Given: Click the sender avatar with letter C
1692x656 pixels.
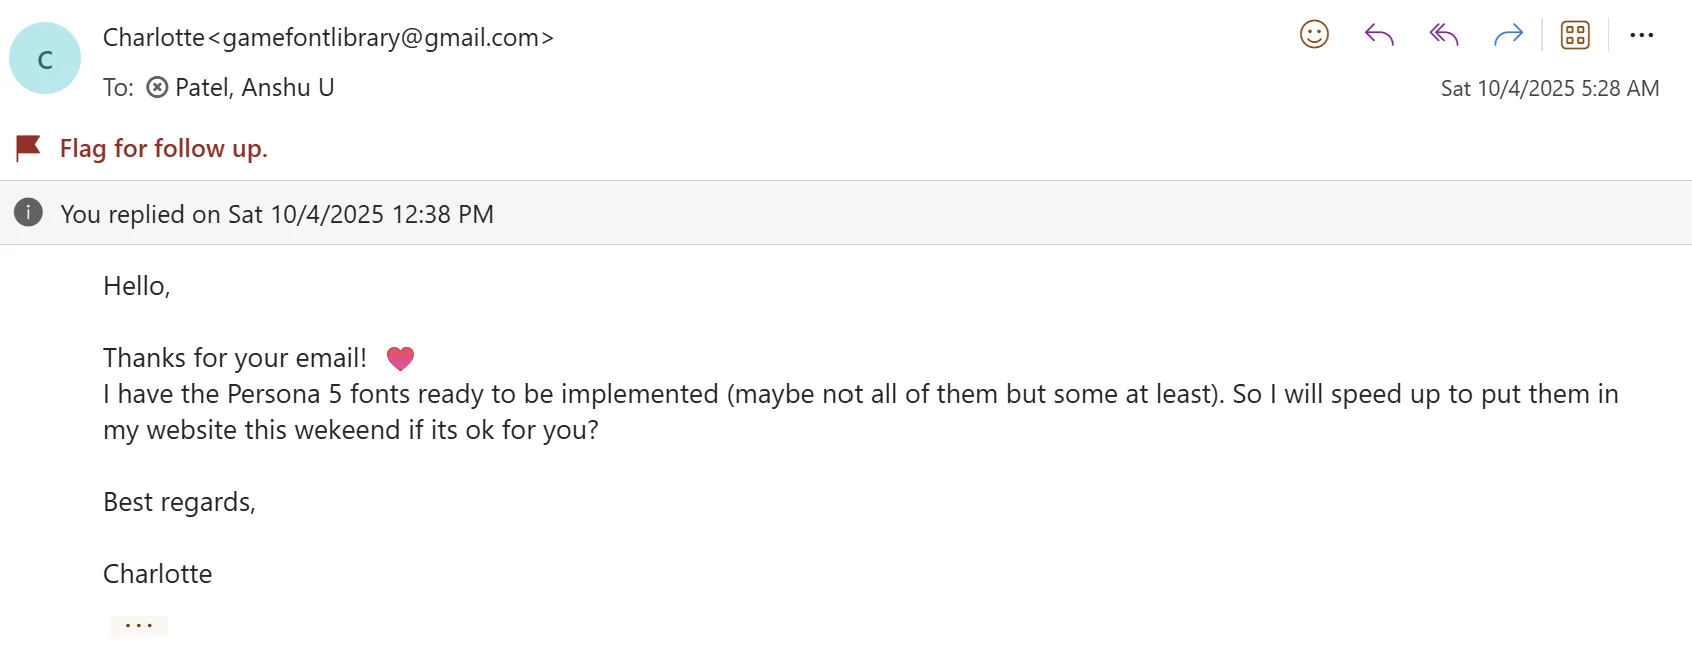Looking at the screenshot, I should click(x=45, y=58).
